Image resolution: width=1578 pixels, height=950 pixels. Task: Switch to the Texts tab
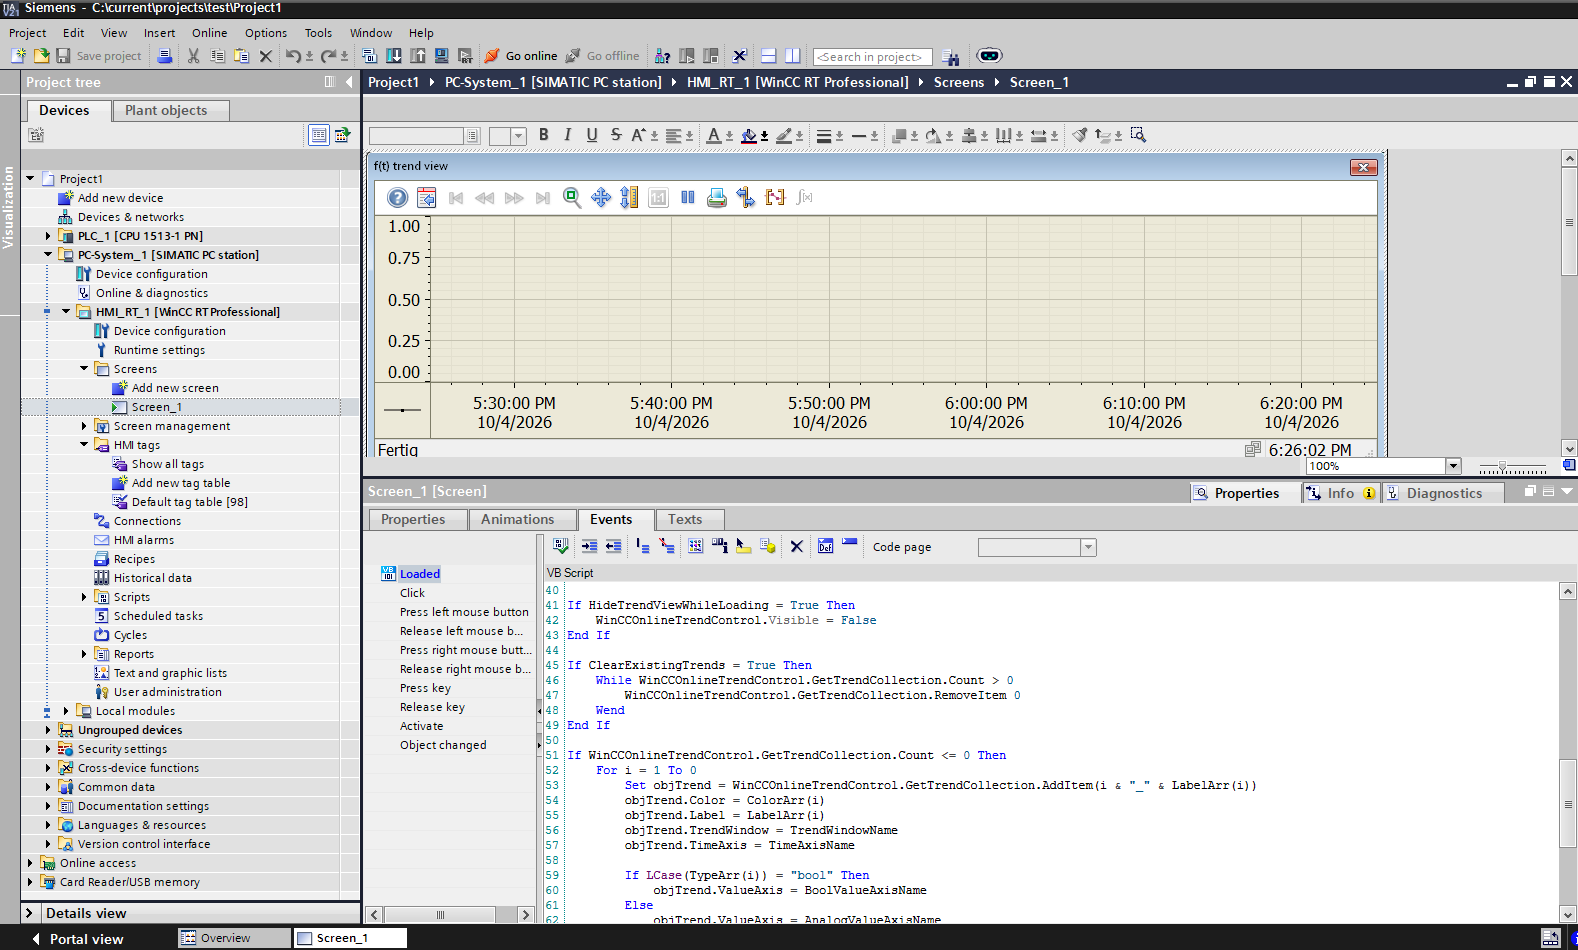[685, 519]
